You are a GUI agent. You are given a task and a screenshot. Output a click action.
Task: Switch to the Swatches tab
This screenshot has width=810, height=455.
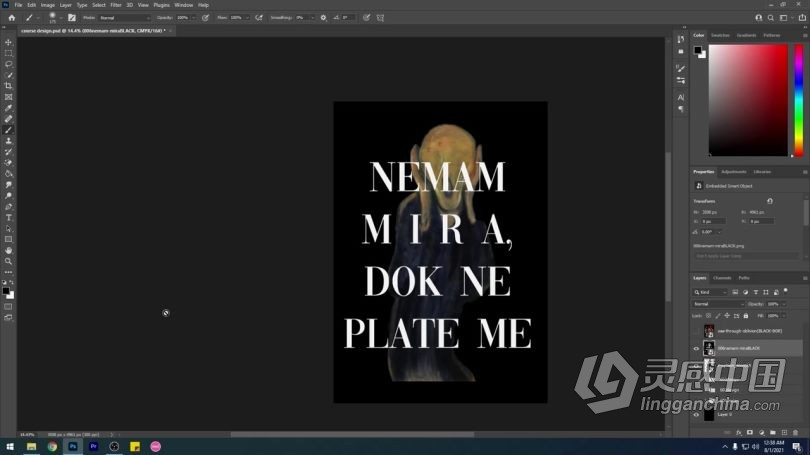(720, 35)
